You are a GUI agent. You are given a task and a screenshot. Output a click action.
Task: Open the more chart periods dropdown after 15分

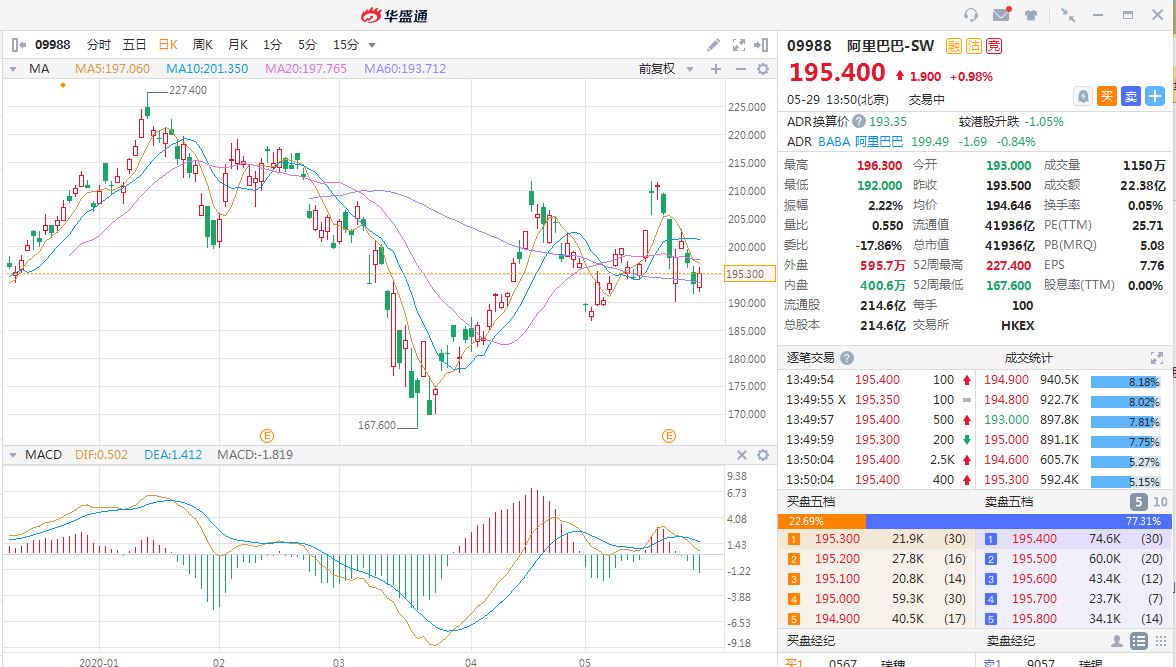pos(372,45)
